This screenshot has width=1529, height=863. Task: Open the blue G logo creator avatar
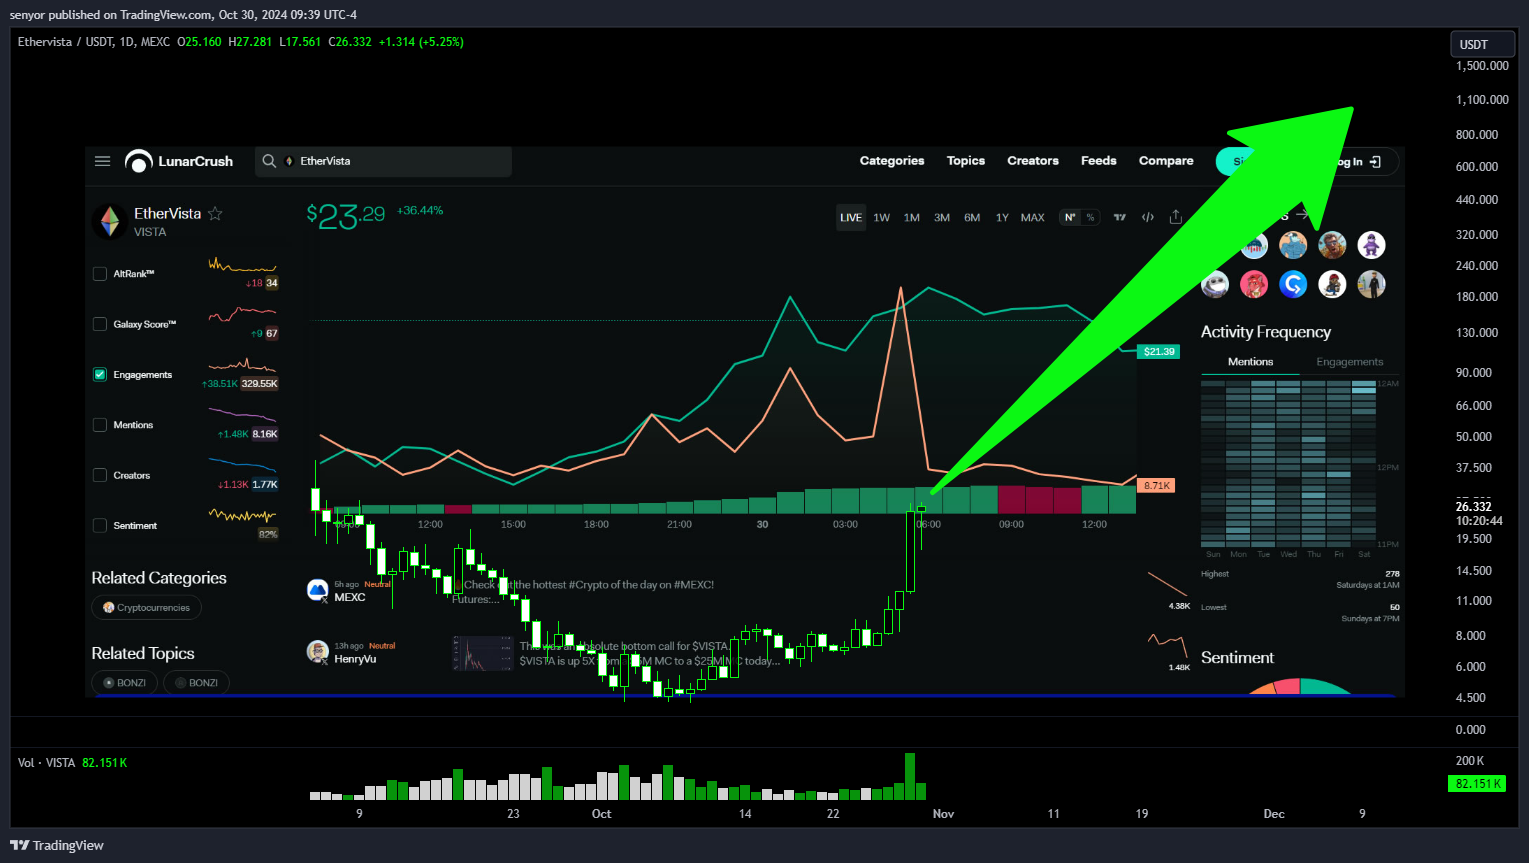click(1293, 285)
